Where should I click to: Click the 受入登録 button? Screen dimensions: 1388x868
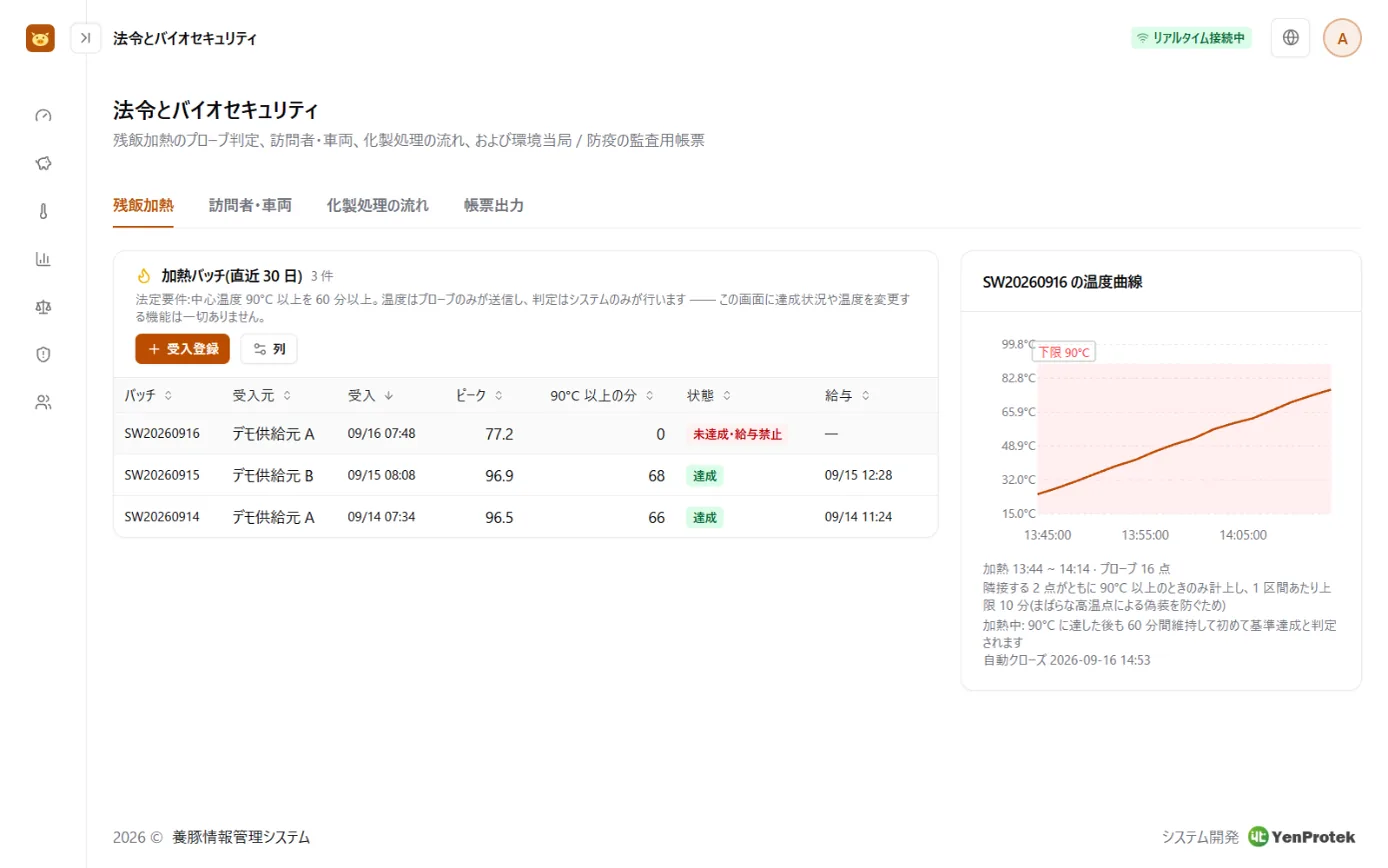pos(183,349)
